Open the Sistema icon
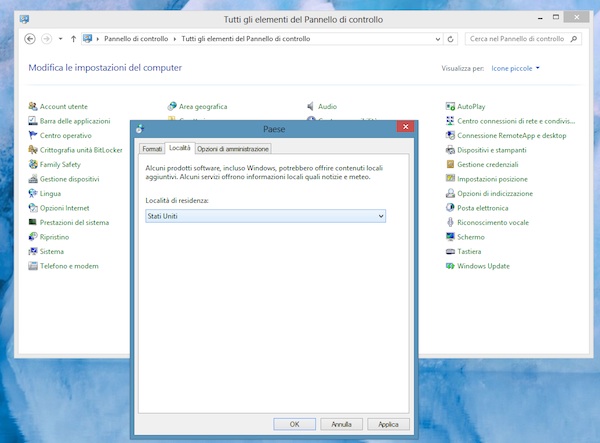Viewport: 600px width, 443px height. pos(33,251)
